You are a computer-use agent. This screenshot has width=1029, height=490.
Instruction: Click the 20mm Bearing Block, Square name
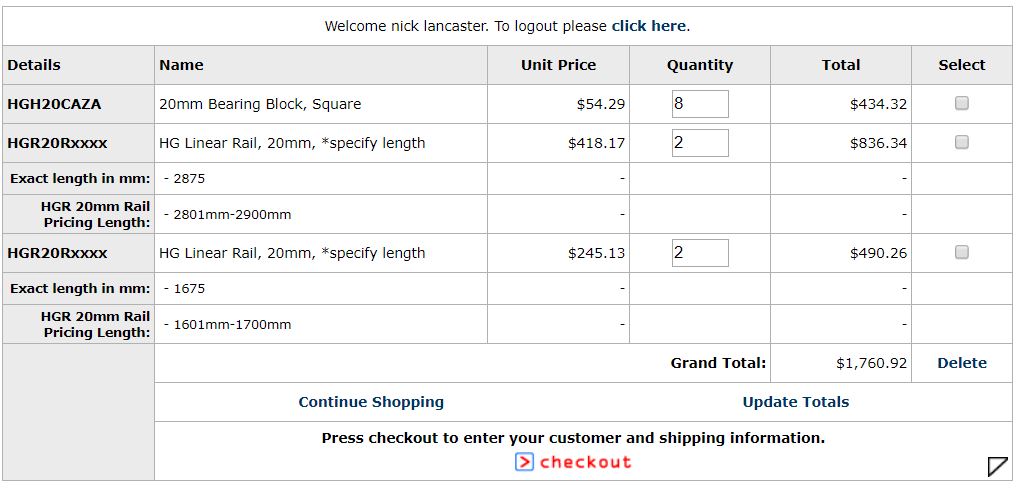coord(260,104)
